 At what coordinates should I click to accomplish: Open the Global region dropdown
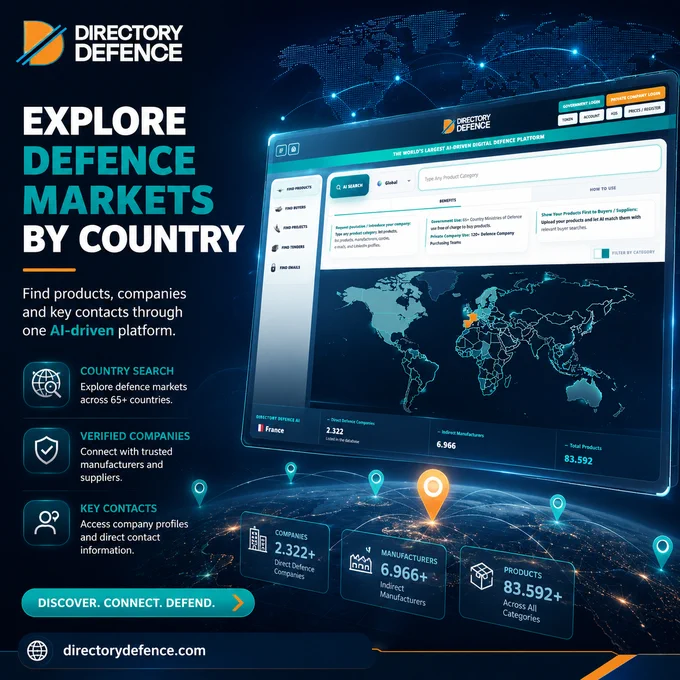pyautogui.click(x=393, y=183)
